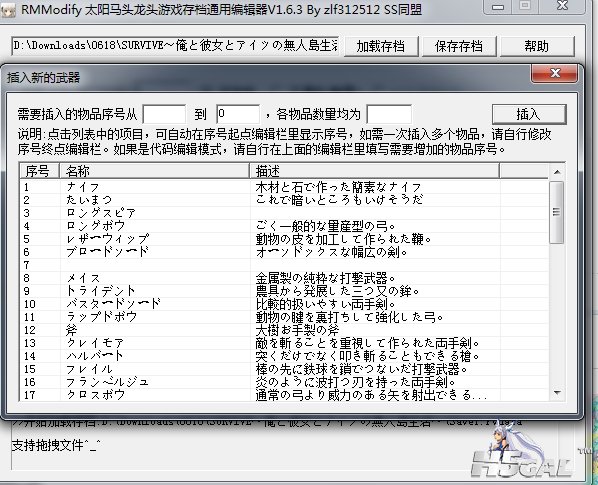Screen dimensions: 598x485
Task: Select row 2 たいまつ
Action: click(x=284, y=200)
